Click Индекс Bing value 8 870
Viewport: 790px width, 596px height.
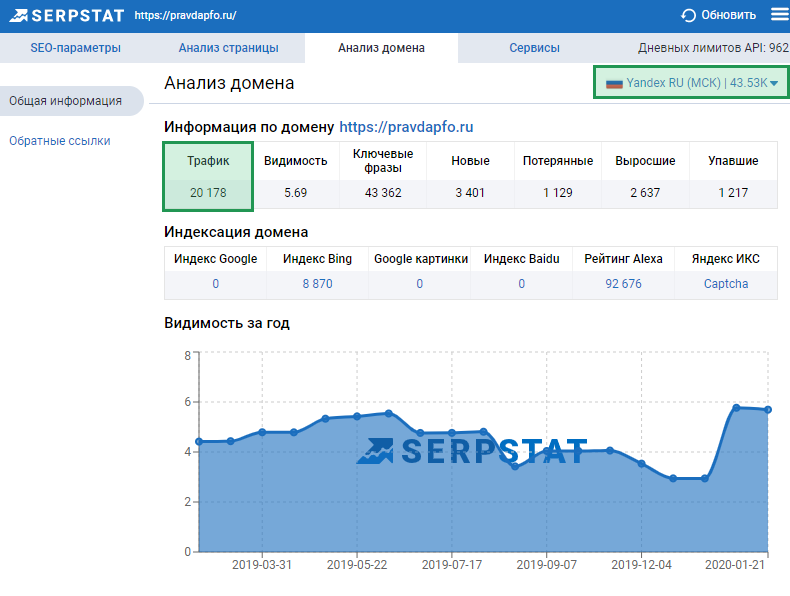pos(317,284)
